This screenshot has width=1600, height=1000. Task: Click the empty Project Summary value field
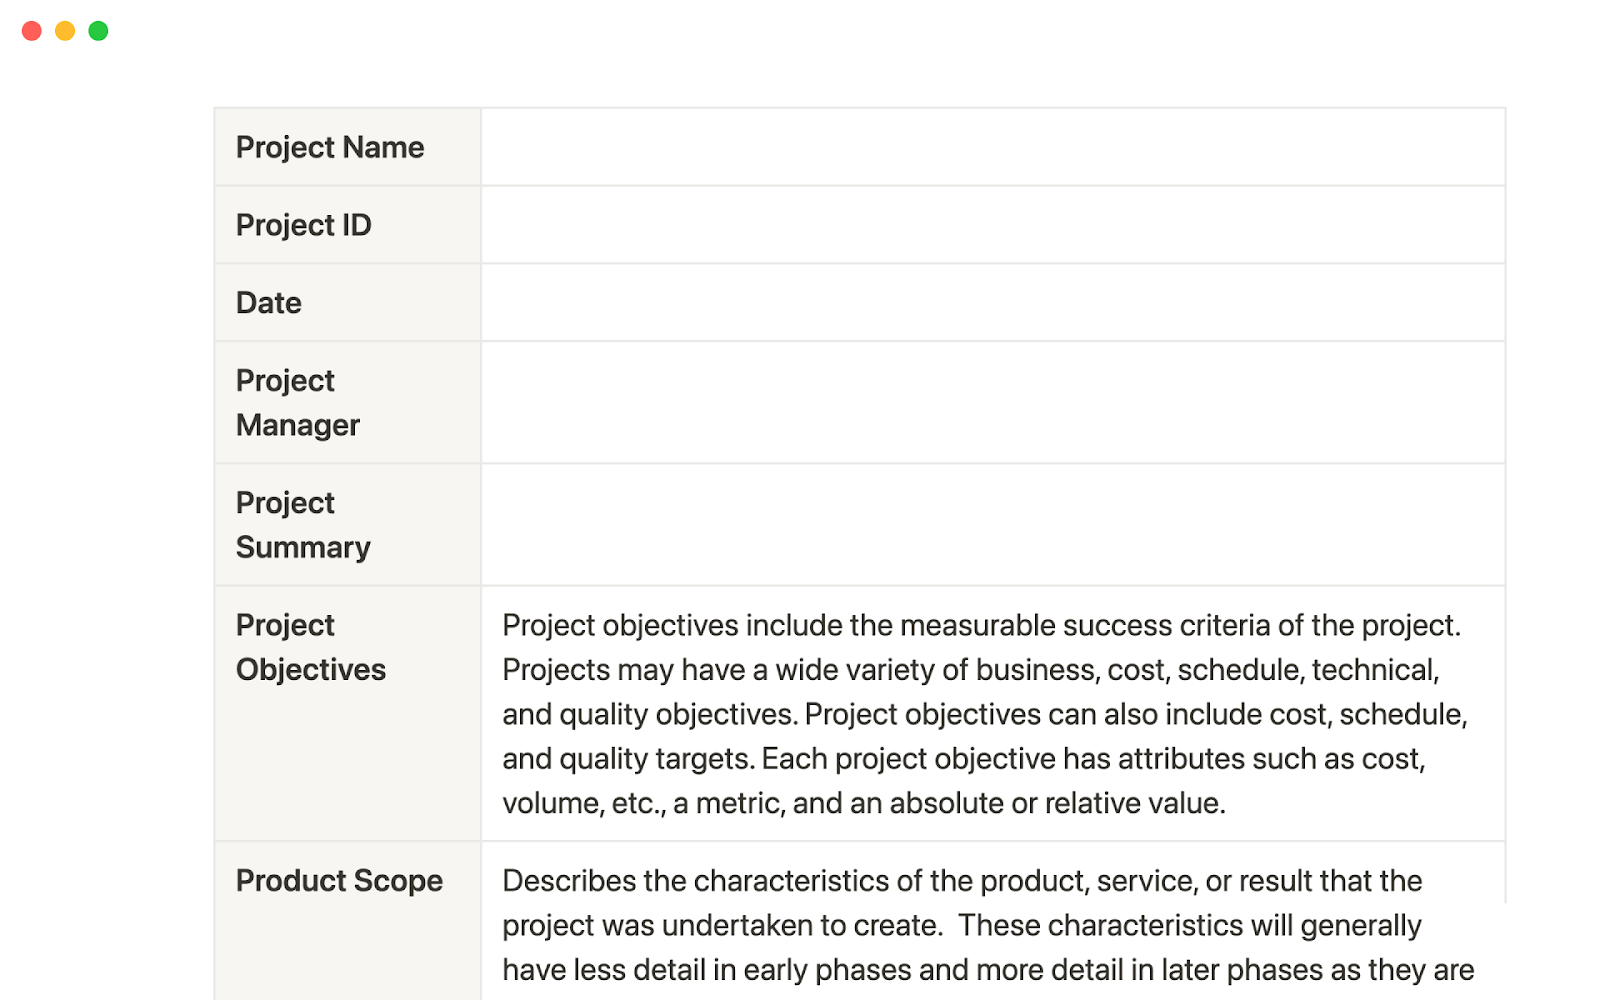coord(990,524)
